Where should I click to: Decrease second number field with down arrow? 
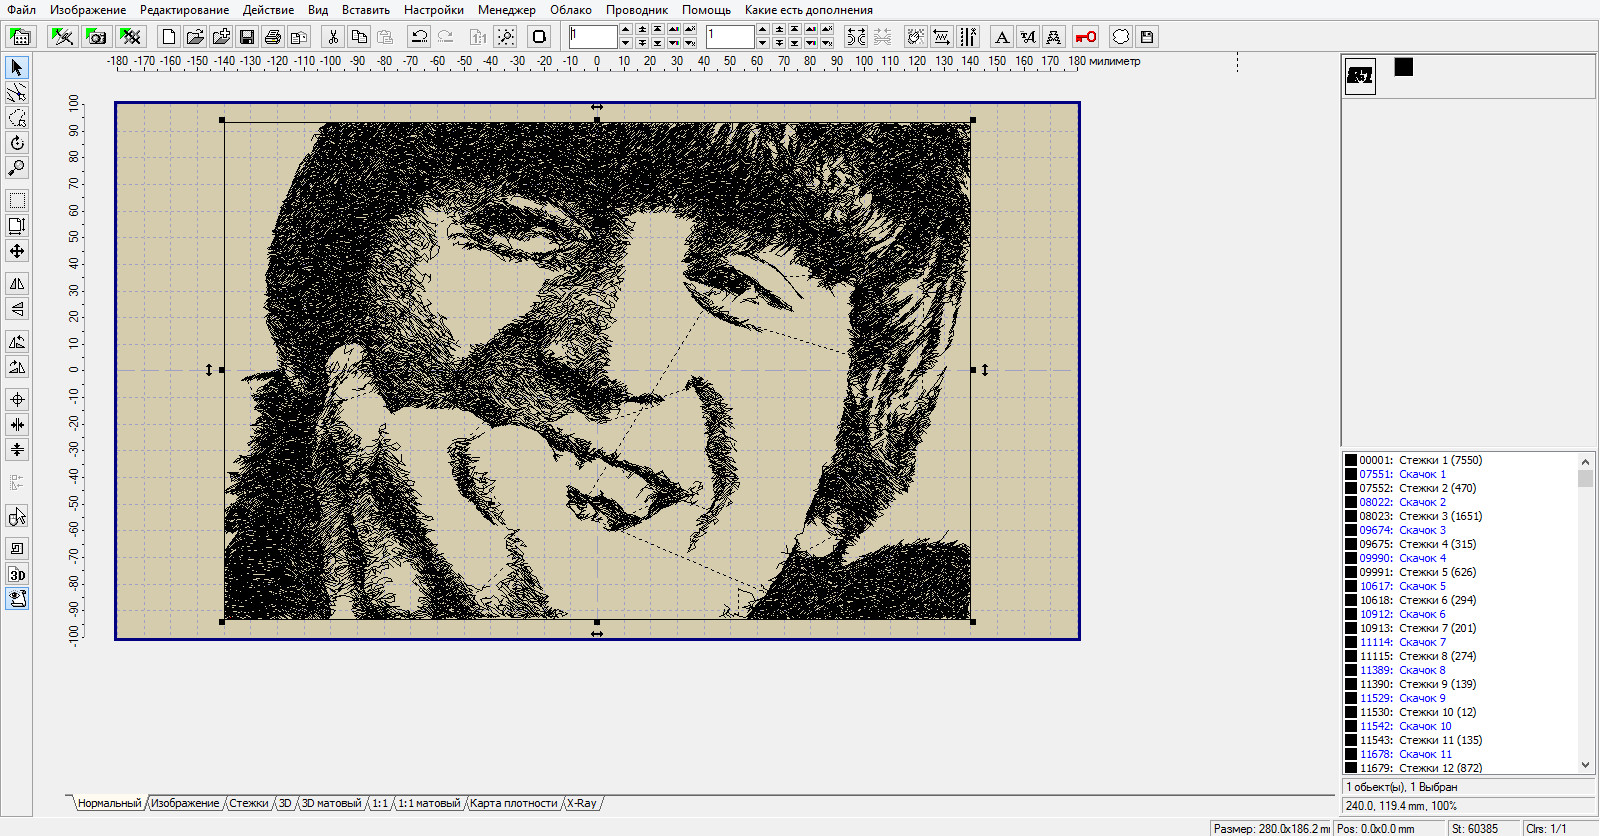click(762, 43)
